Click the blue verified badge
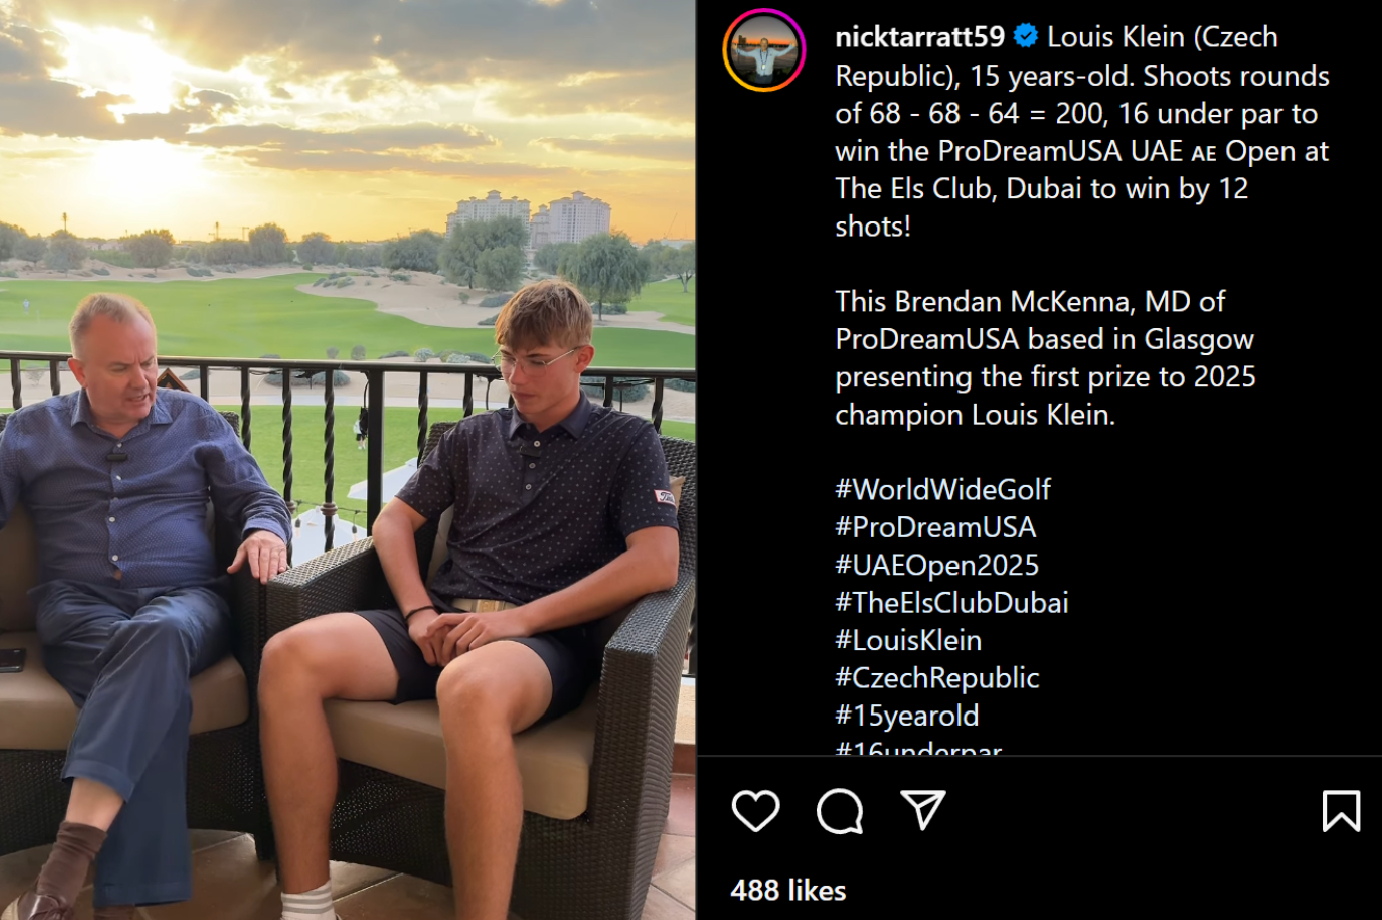 (1026, 36)
